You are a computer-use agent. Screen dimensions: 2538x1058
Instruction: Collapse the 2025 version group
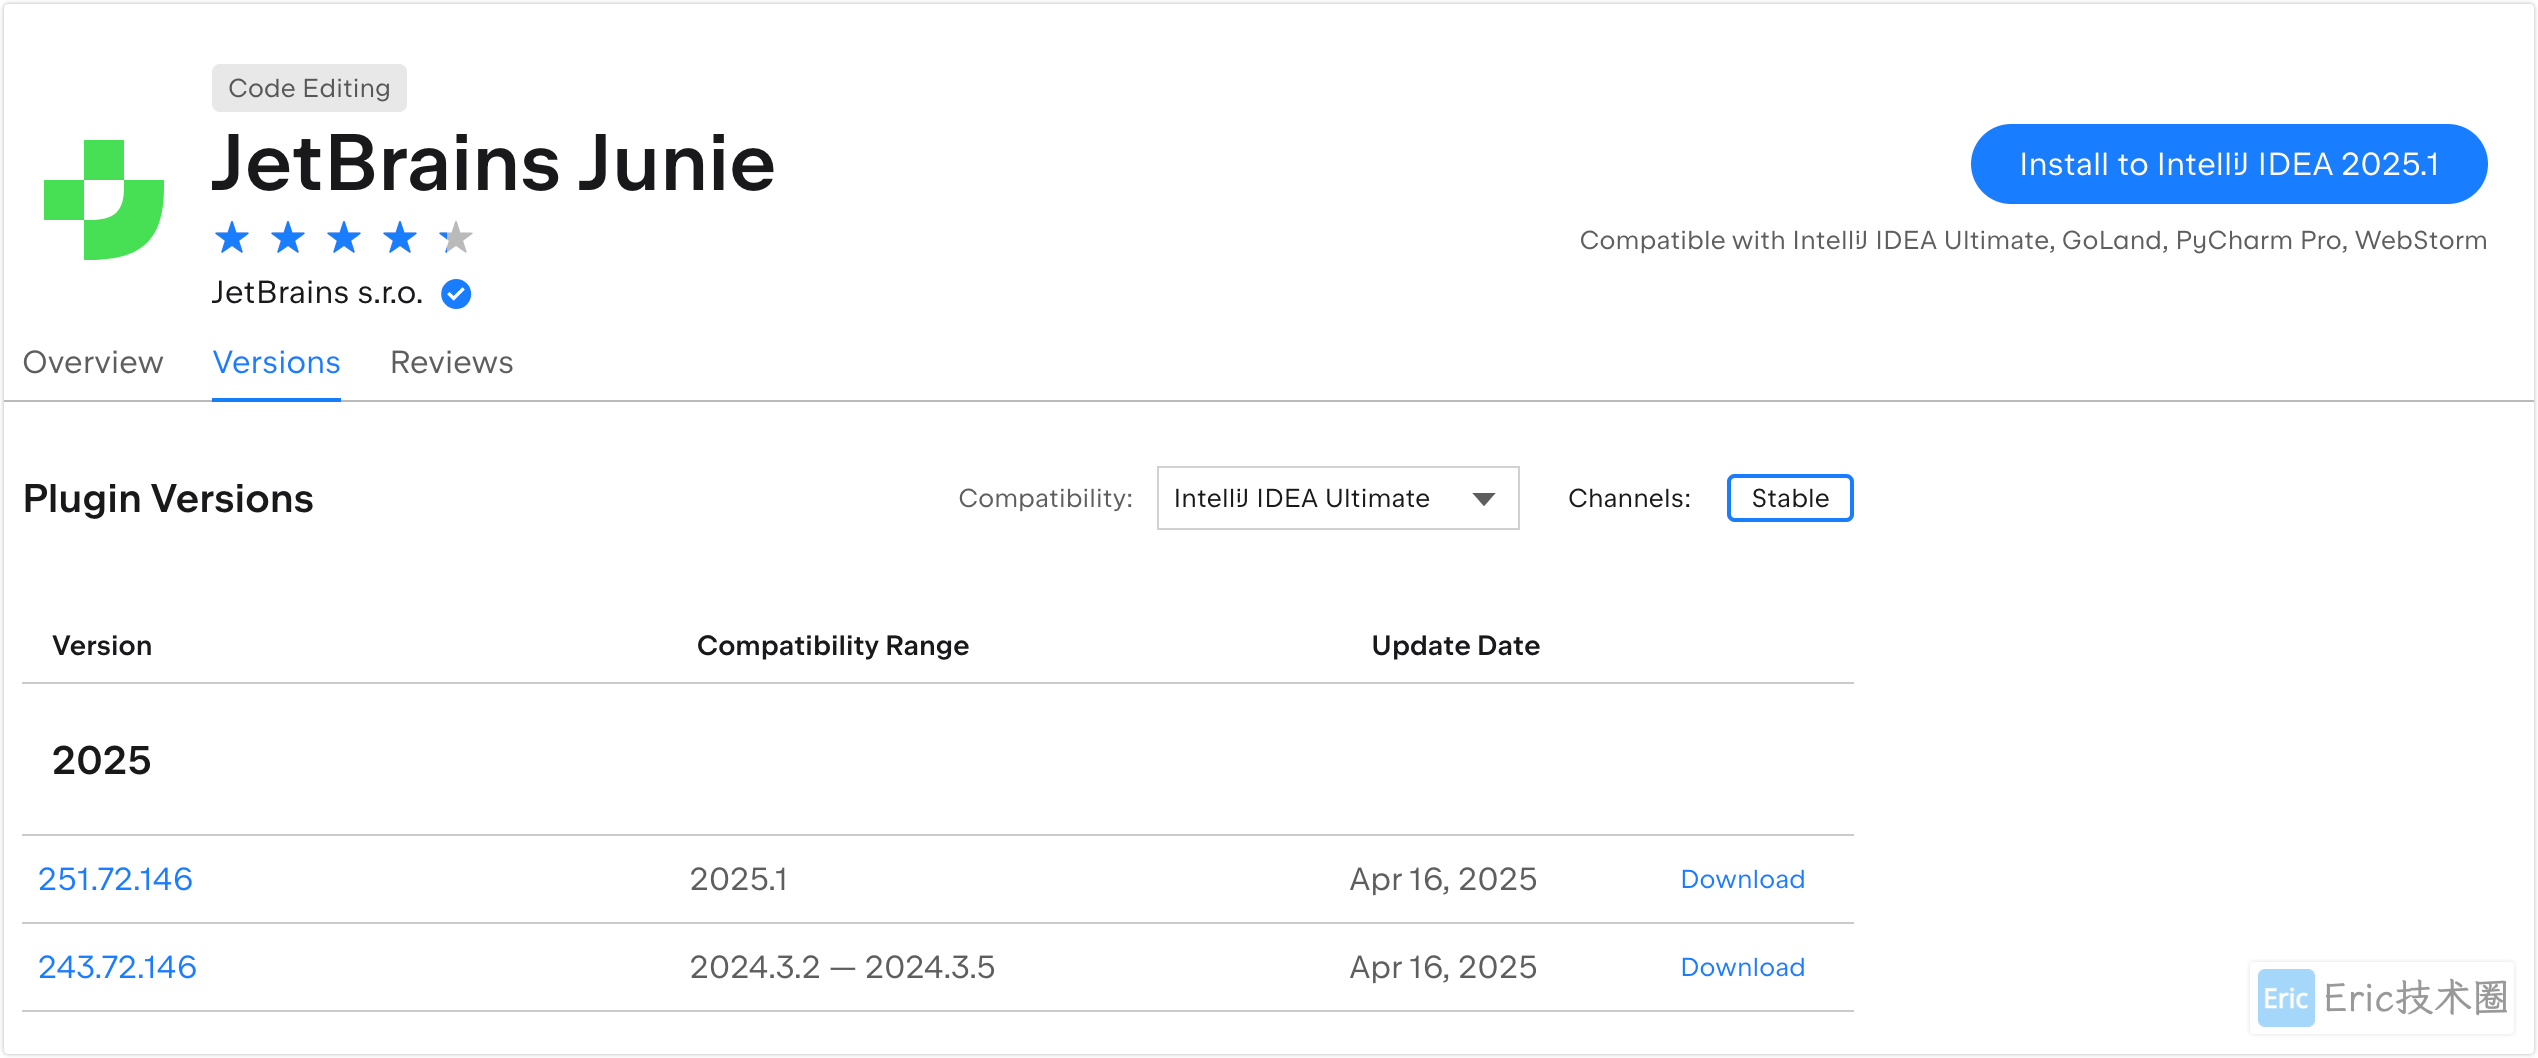pos(102,760)
